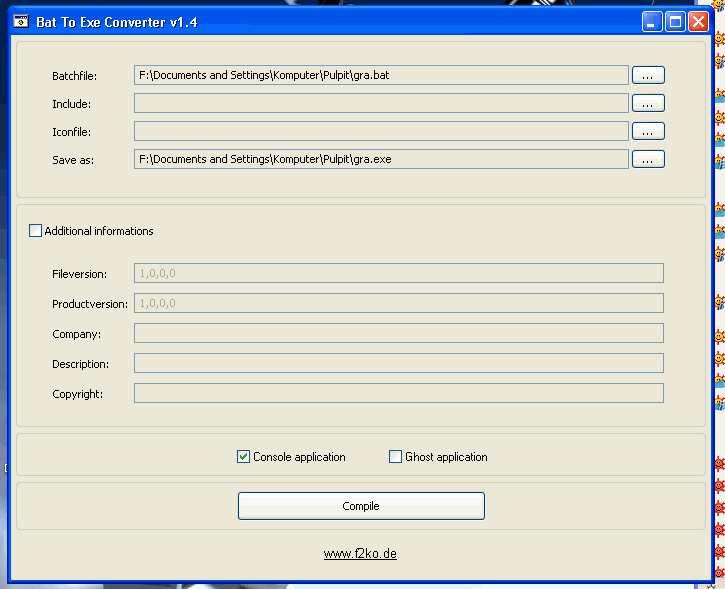
Task: Enable the Additional informations checkbox
Action: [36, 231]
